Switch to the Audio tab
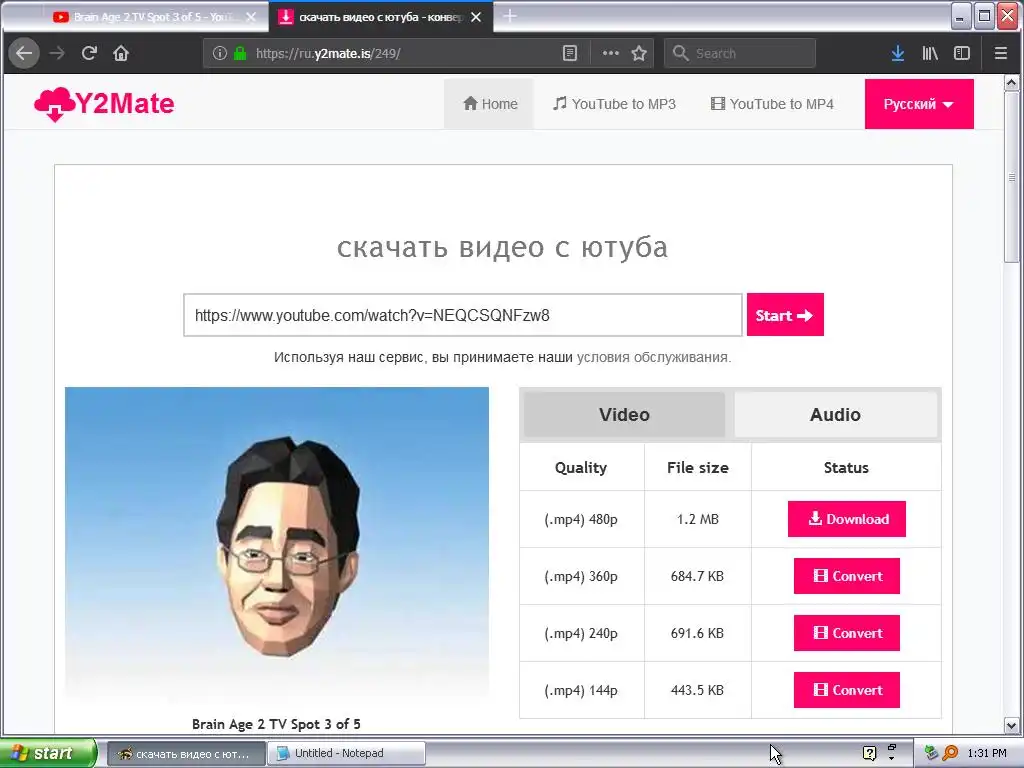This screenshot has height=768, width=1024. point(835,415)
